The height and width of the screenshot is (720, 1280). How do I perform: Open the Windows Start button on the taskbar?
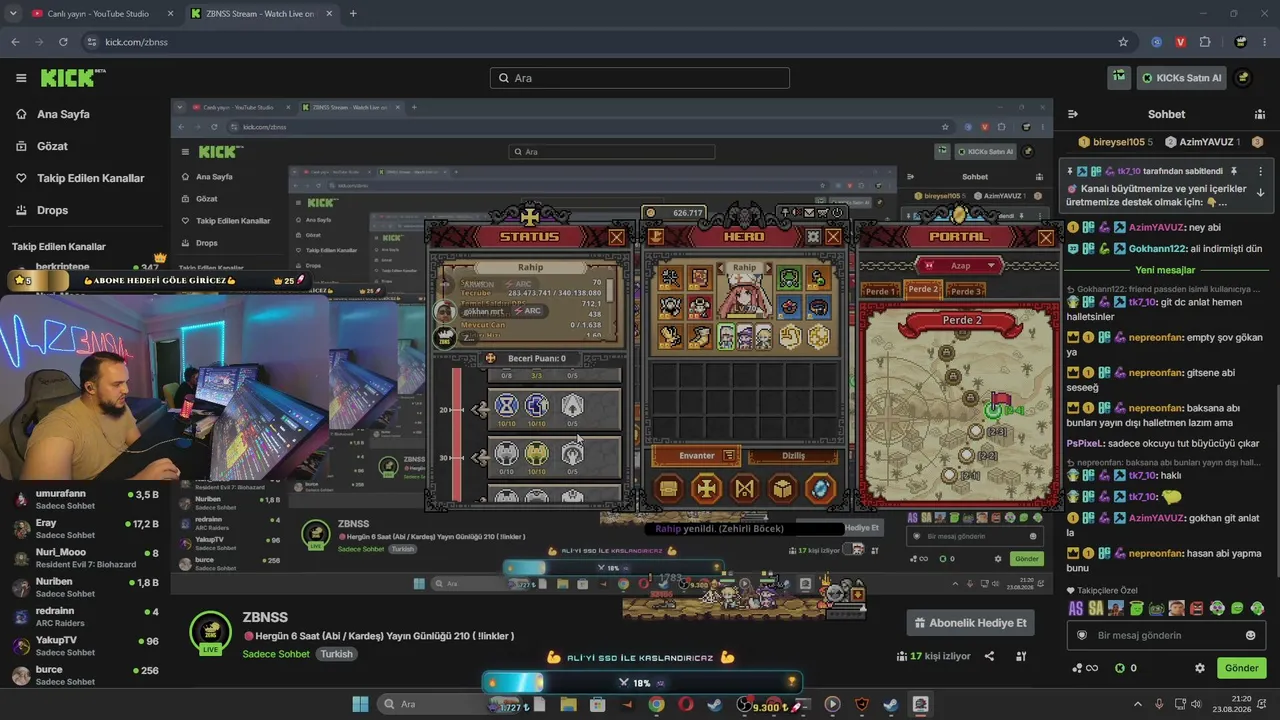tap(360, 704)
